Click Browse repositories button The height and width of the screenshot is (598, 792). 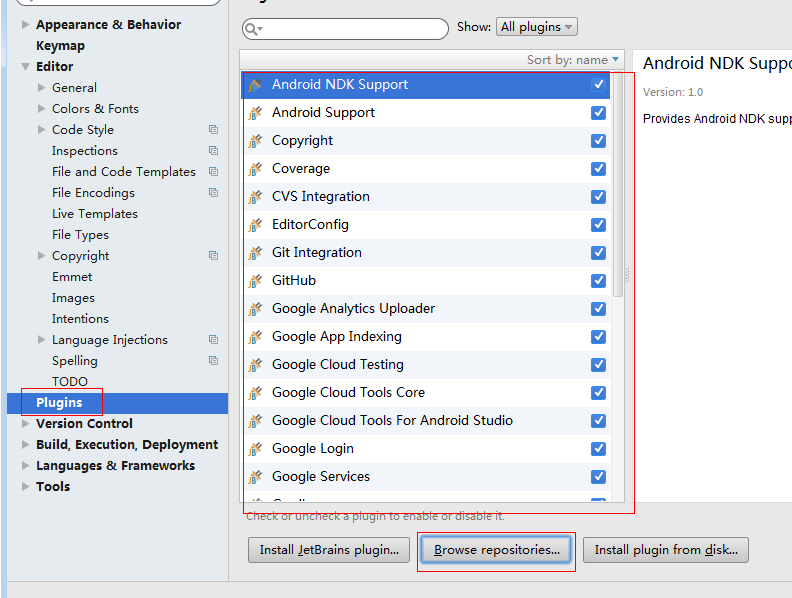(497, 550)
